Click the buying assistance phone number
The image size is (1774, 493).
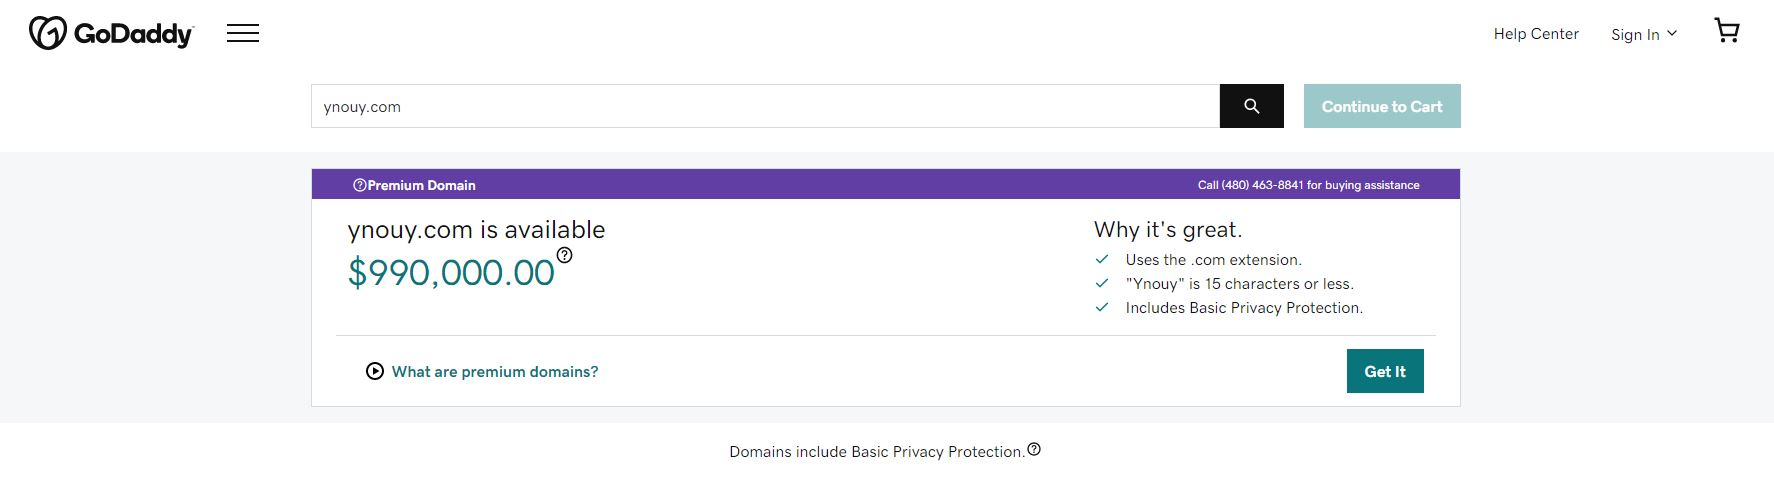point(1262,185)
